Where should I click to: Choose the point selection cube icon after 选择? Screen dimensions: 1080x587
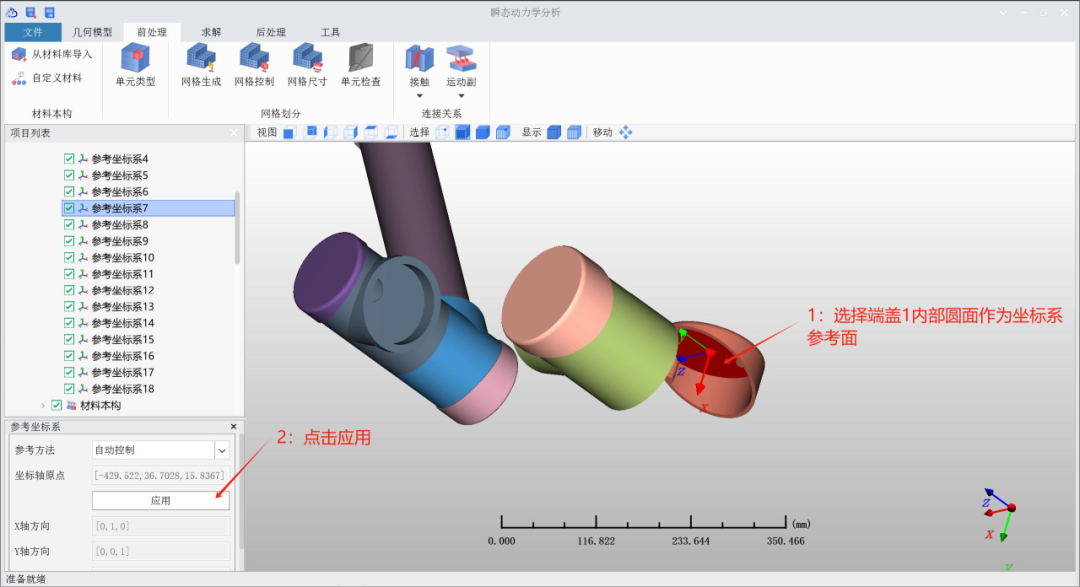[442, 132]
